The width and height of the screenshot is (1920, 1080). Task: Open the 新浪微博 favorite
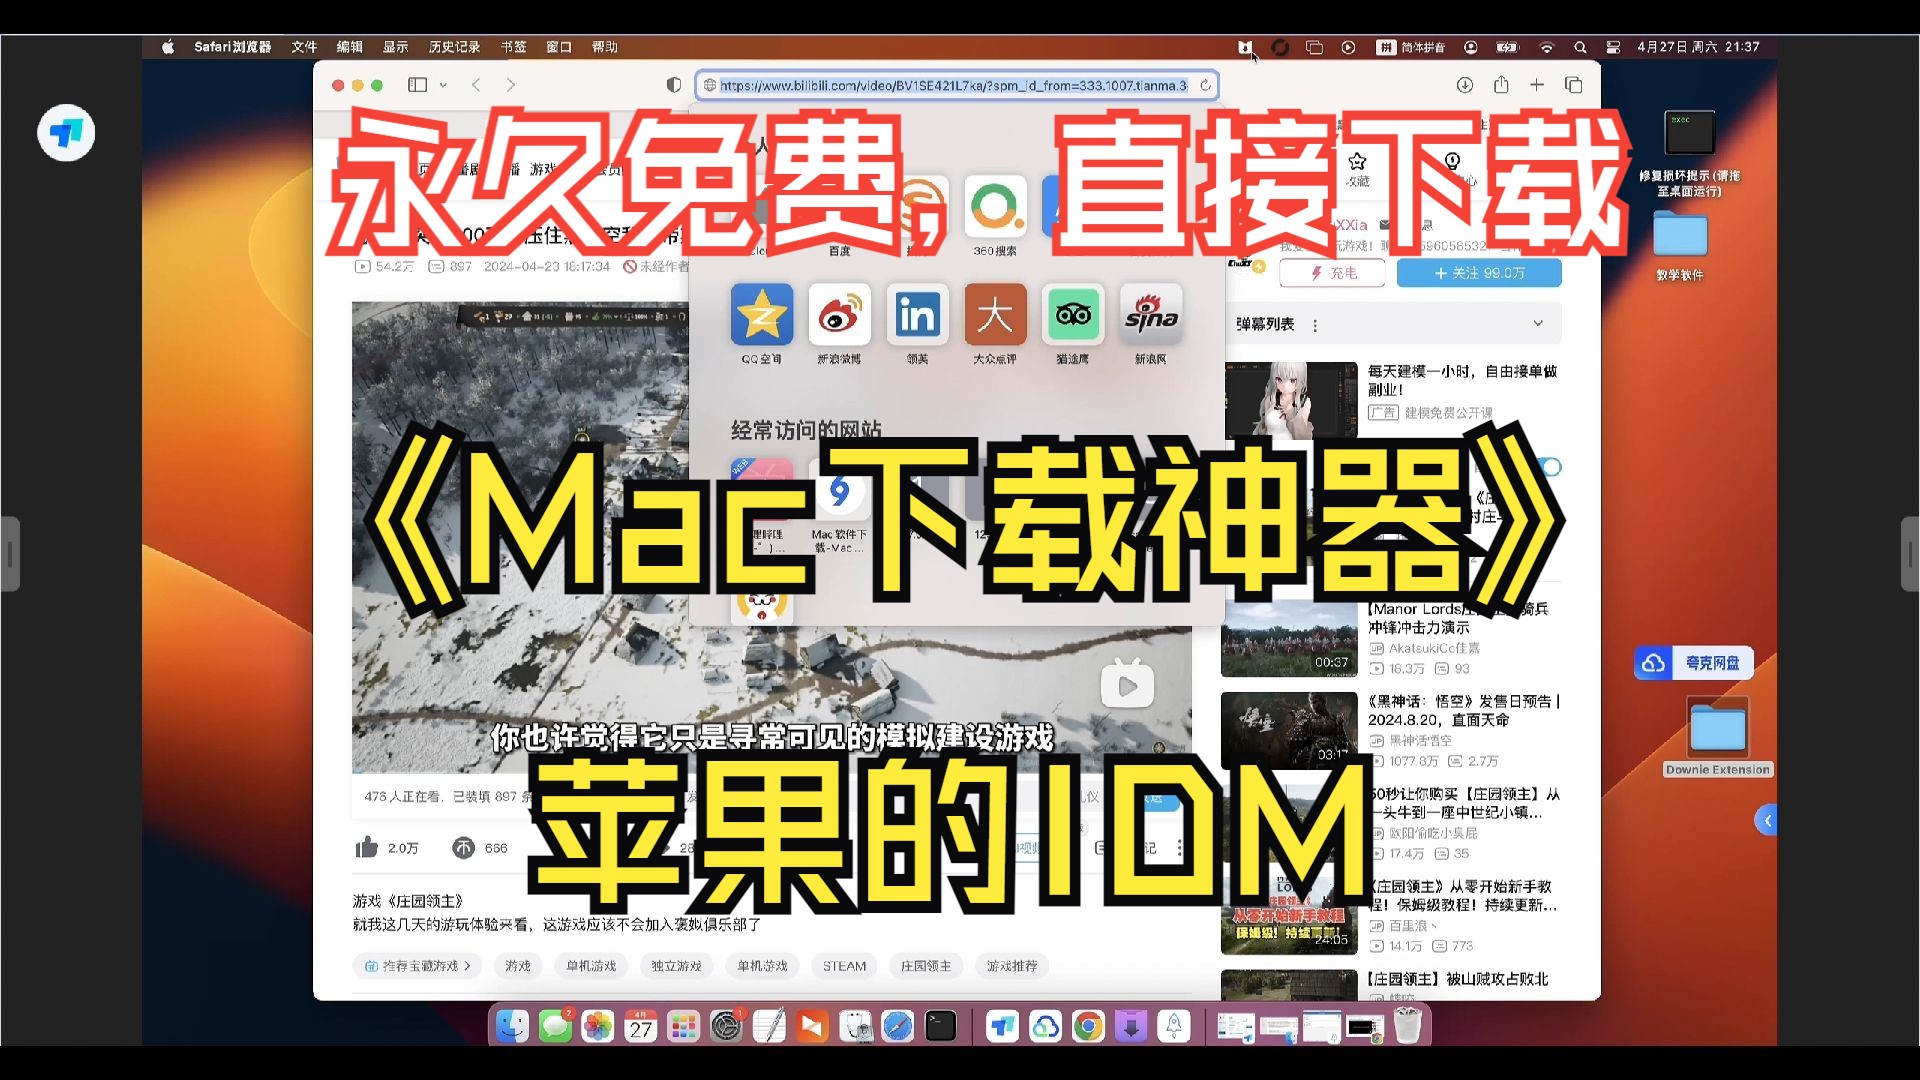click(x=839, y=324)
